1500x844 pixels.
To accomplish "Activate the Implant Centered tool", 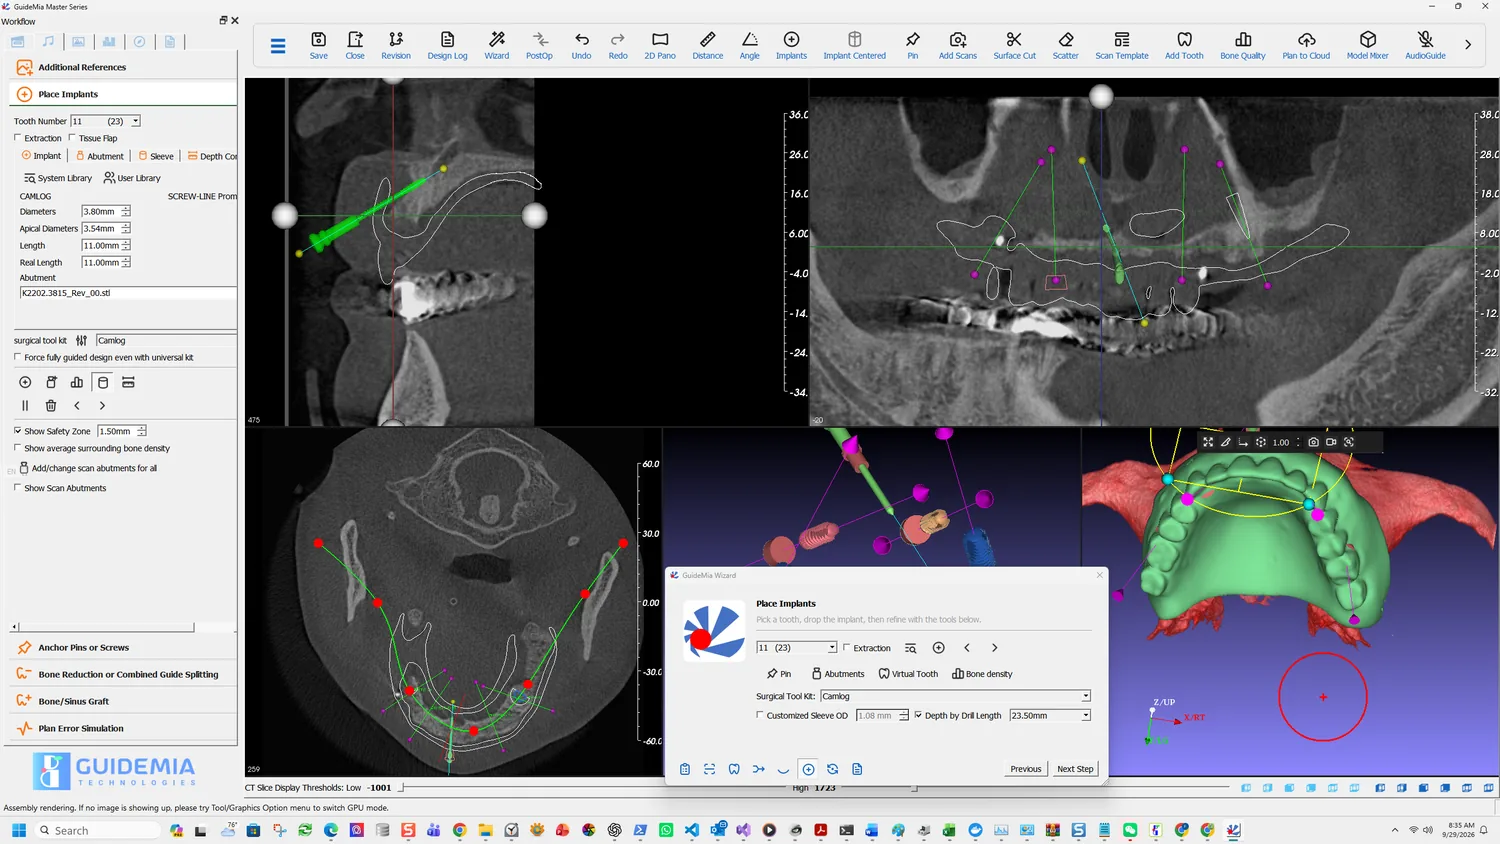I will (855, 45).
